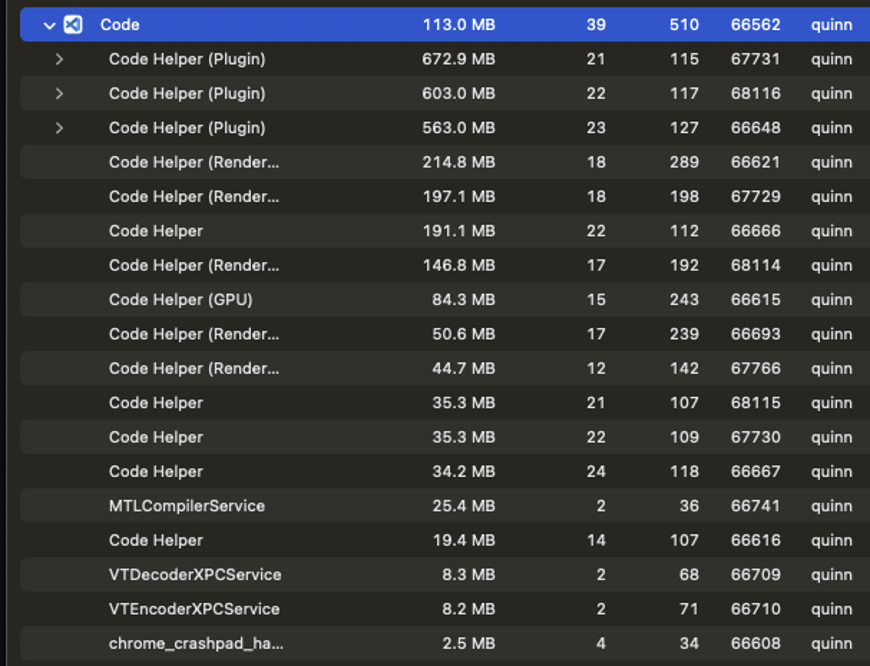Select Code Helper using 19.4 MB
This screenshot has height=666, width=870.
156,540
